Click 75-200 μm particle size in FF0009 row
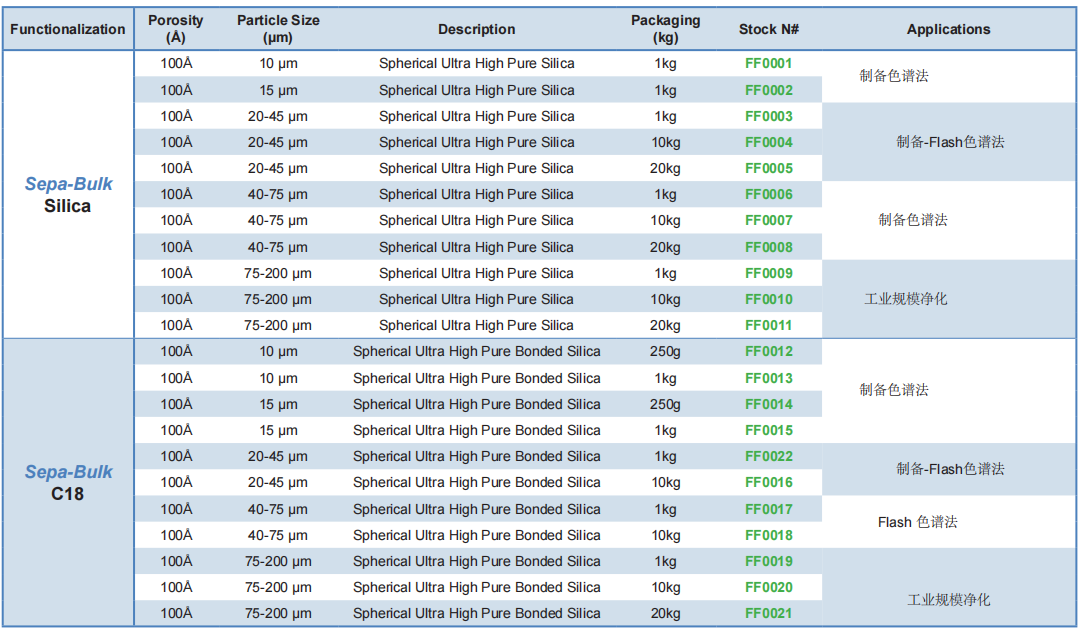The width and height of the screenshot is (1083, 632). 278,274
